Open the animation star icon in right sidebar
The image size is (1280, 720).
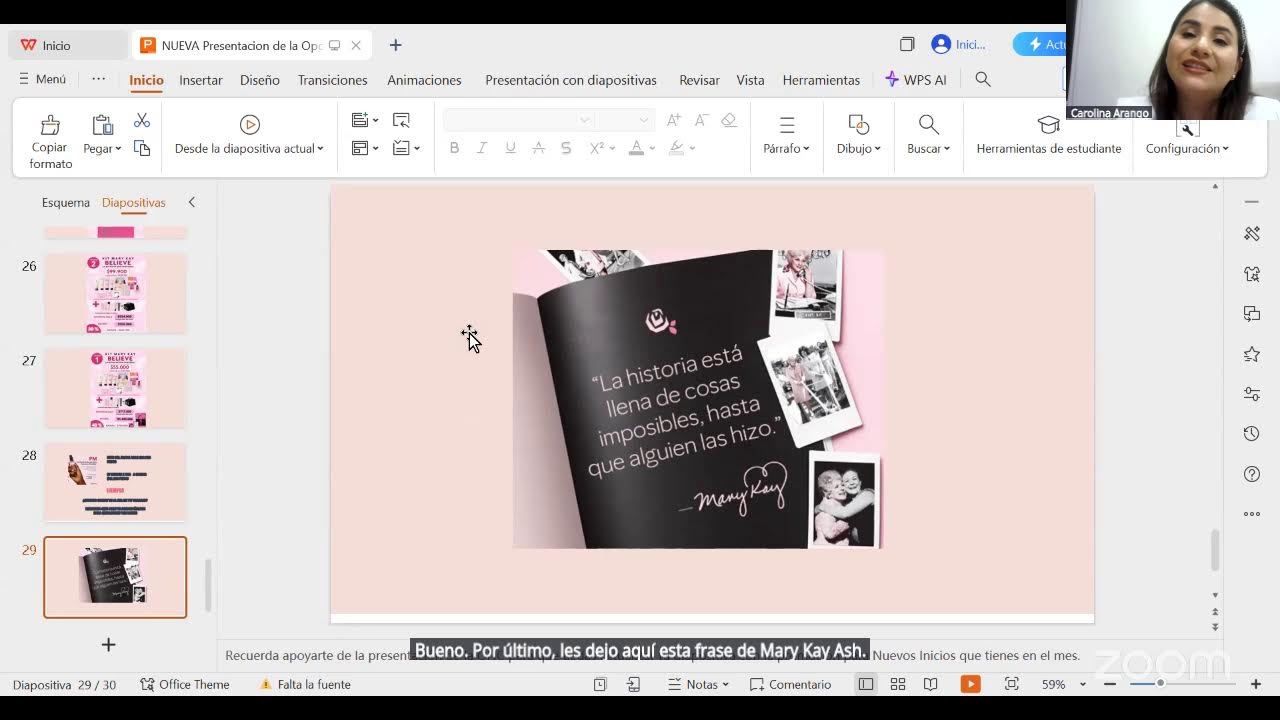[1252, 354]
